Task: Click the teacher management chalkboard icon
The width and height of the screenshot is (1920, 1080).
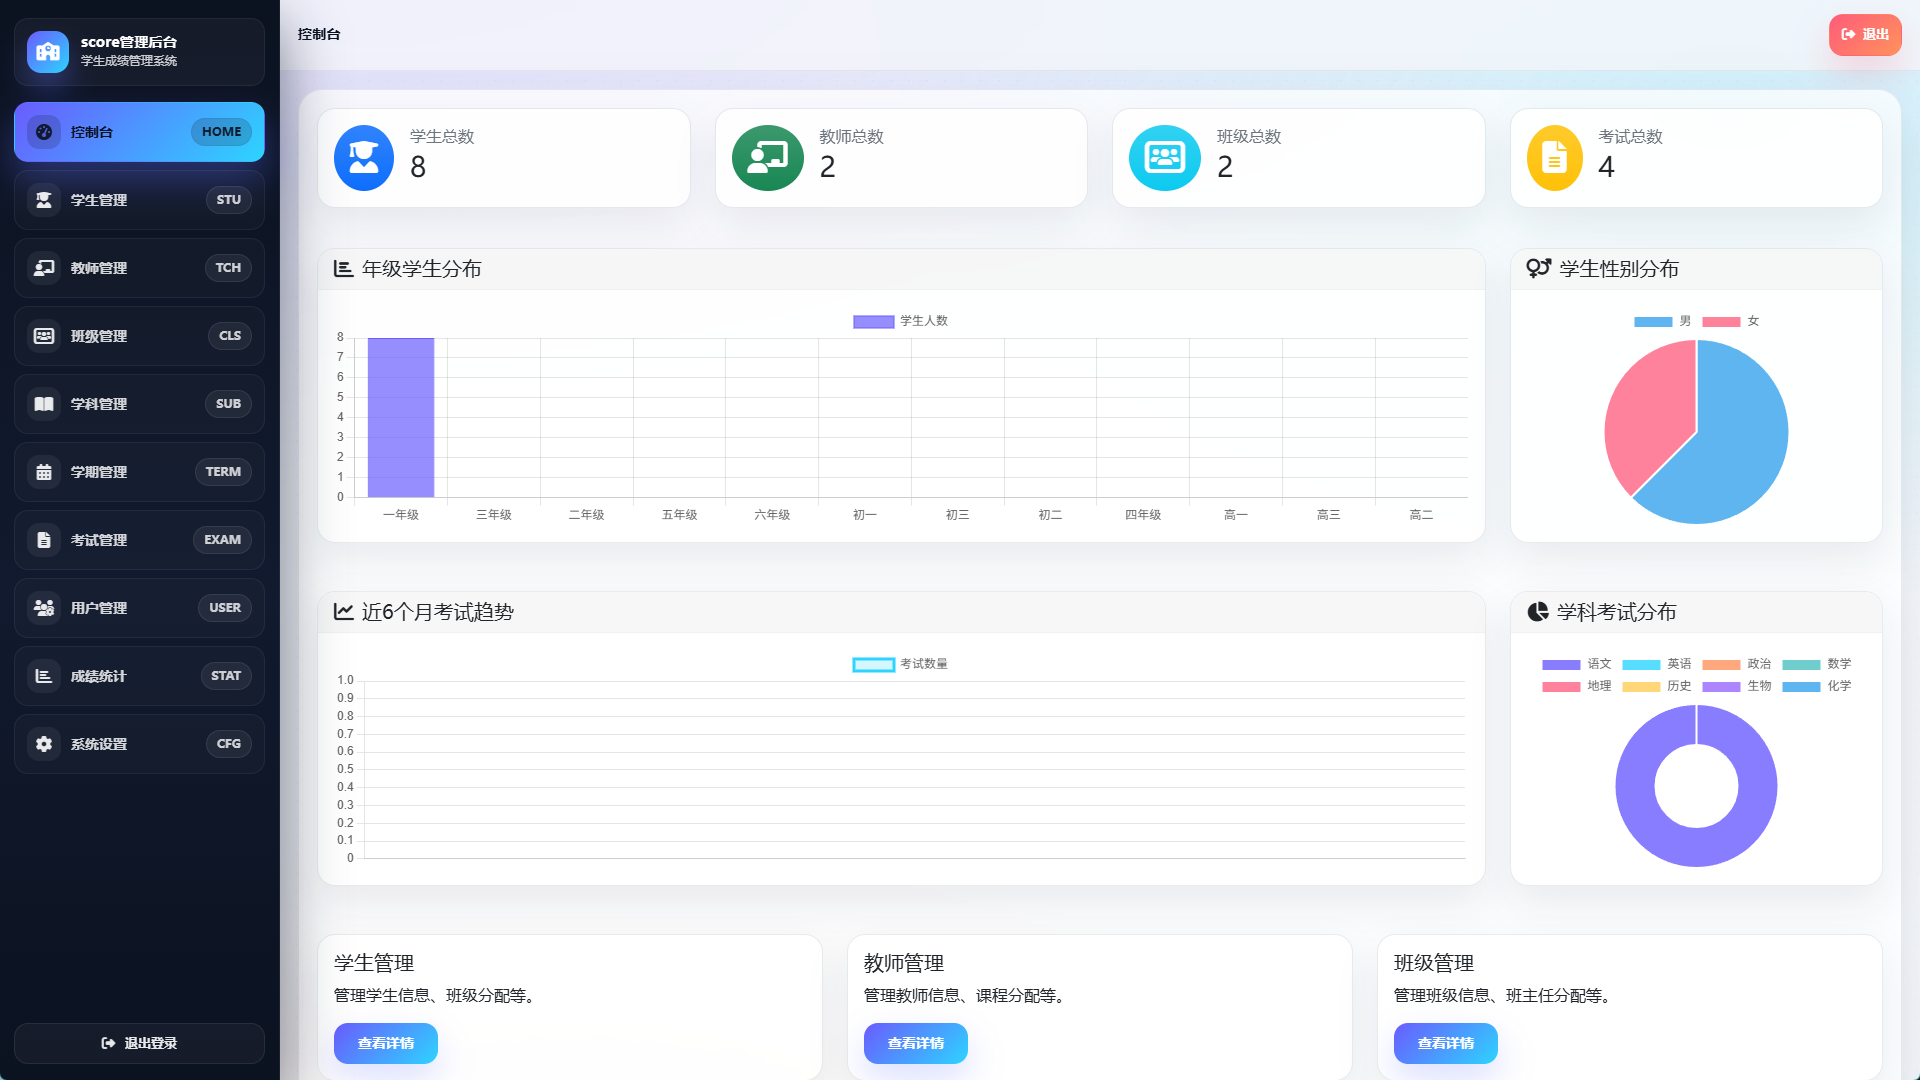Action: 44,268
